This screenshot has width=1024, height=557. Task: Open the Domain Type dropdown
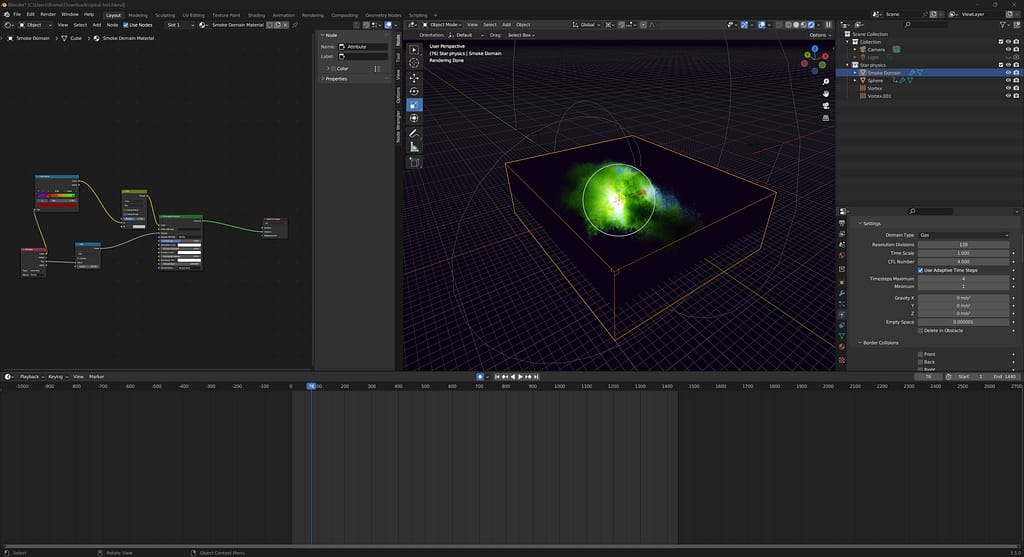(x=964, y=235)
